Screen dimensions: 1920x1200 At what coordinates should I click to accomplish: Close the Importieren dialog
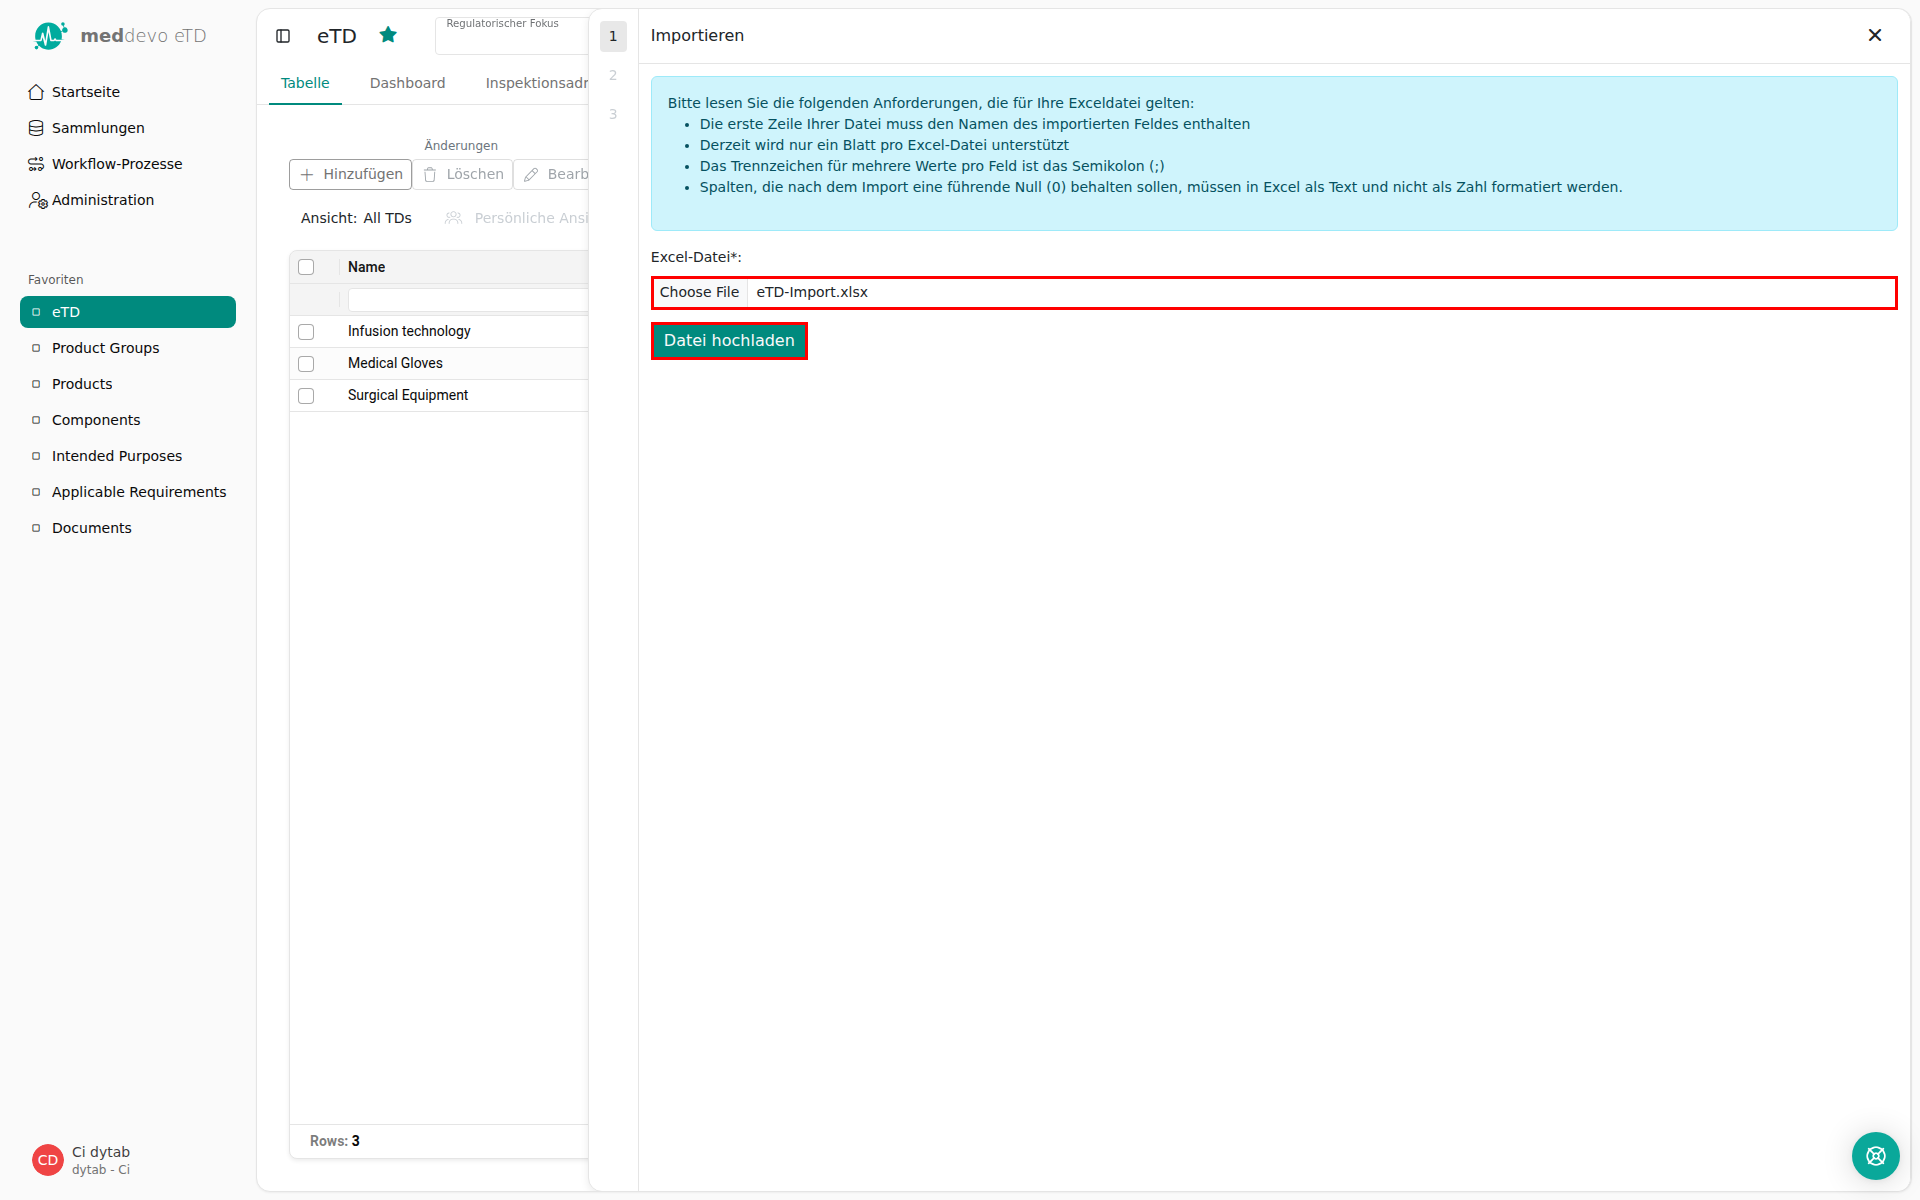(x=1875, y=35)
